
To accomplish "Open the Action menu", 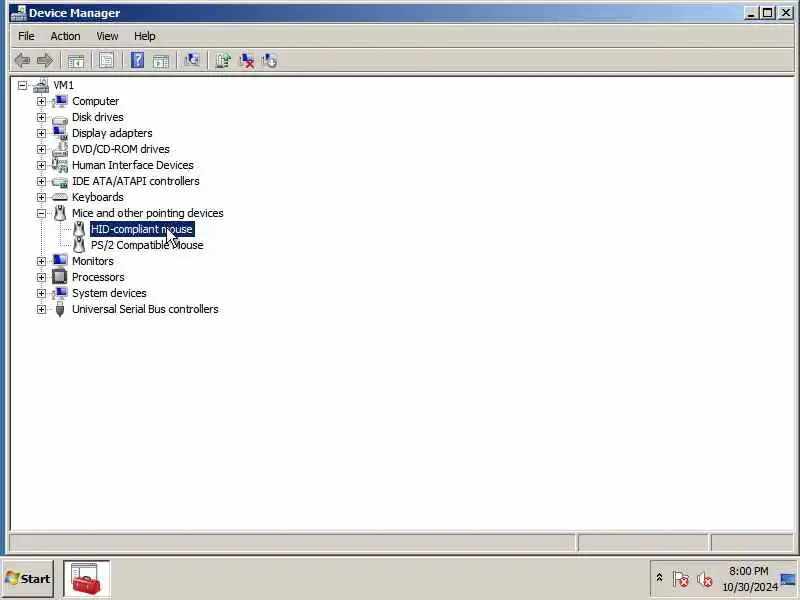I will pyautogui.click(x=65, y=36).
